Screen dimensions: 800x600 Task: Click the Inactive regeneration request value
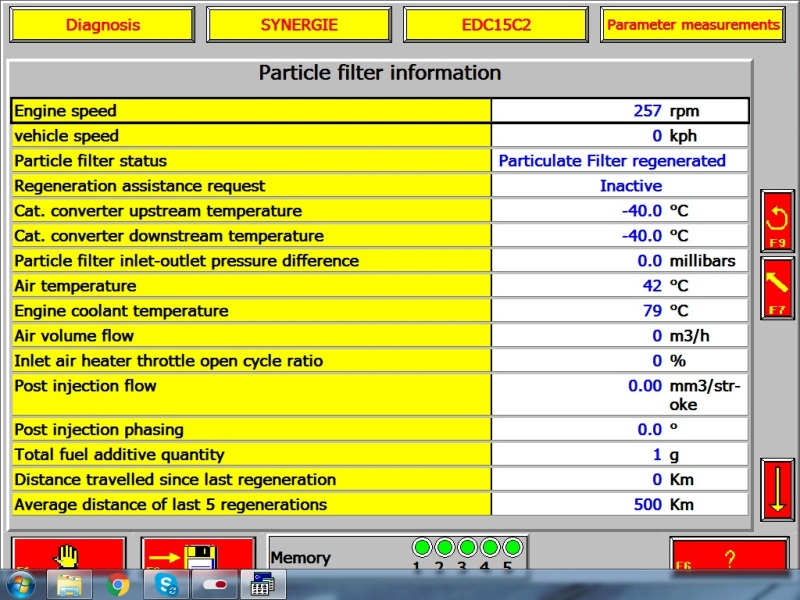(631, 186)
